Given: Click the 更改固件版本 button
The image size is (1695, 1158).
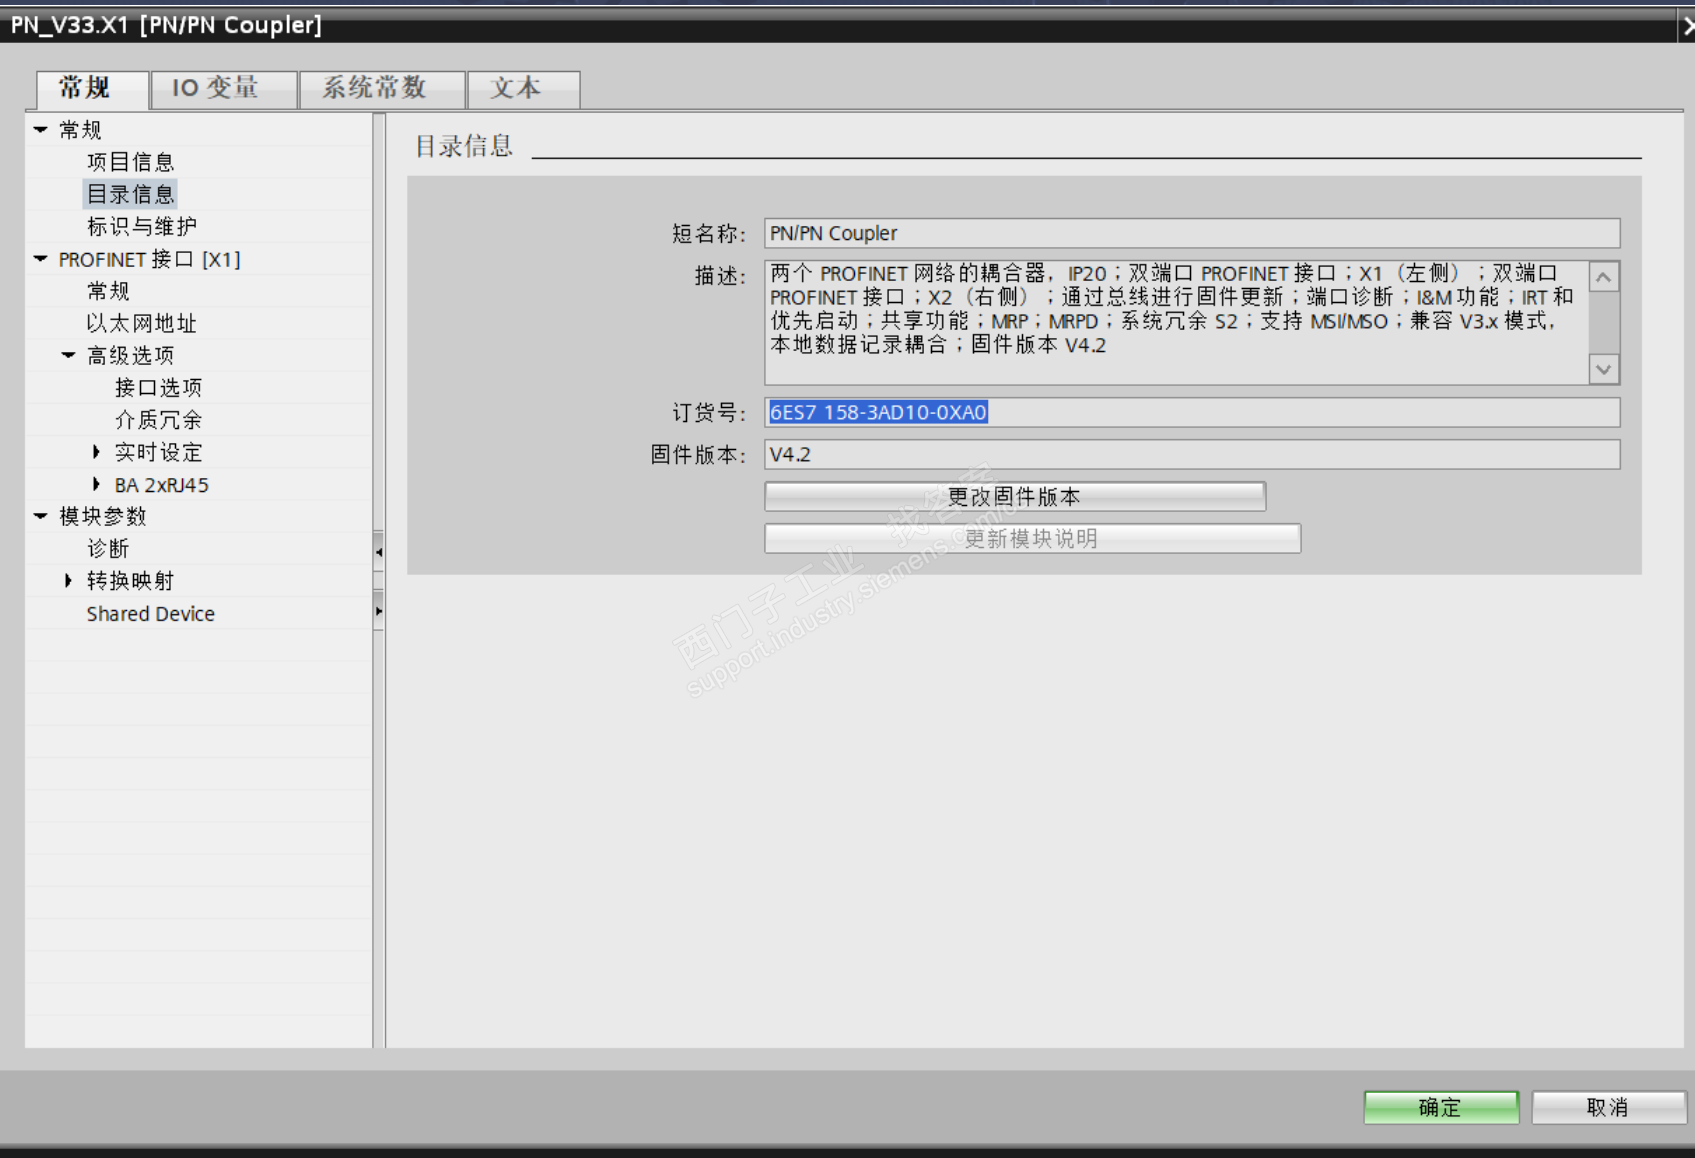Looking at the screenshot, I should pyautogui.click(x=1015, y=497).
